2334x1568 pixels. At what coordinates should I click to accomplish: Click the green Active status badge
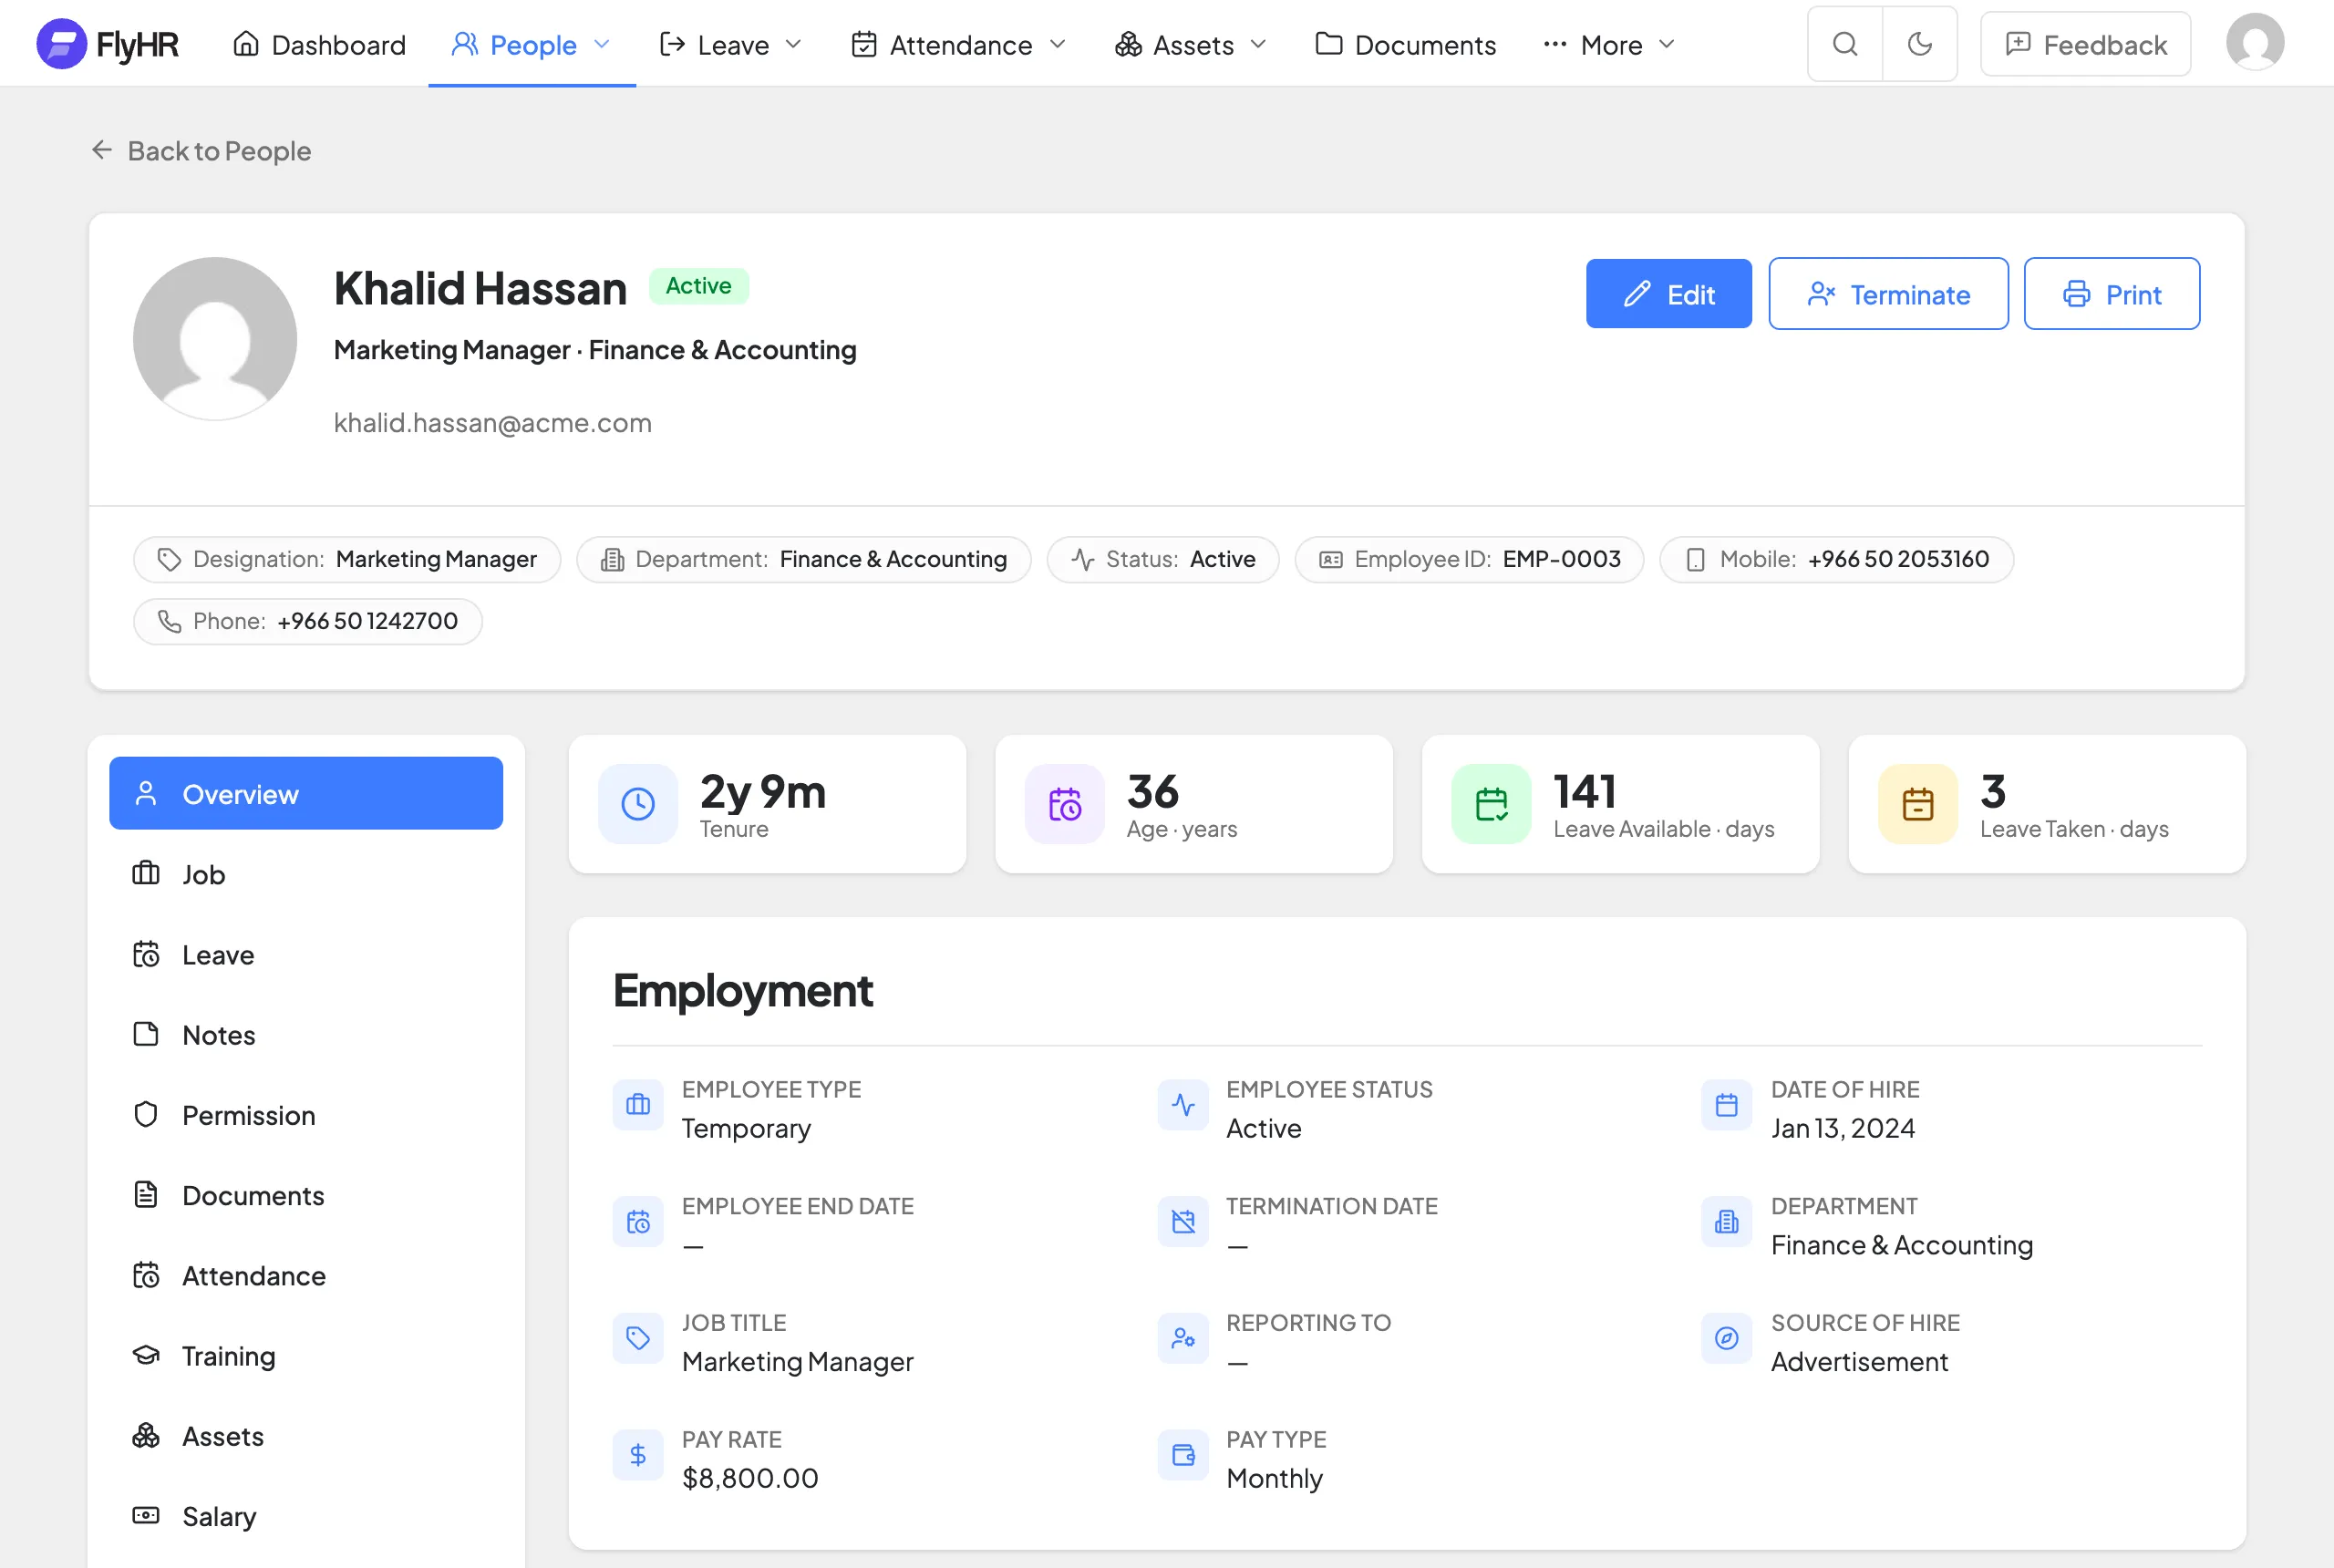coord(699,286)
